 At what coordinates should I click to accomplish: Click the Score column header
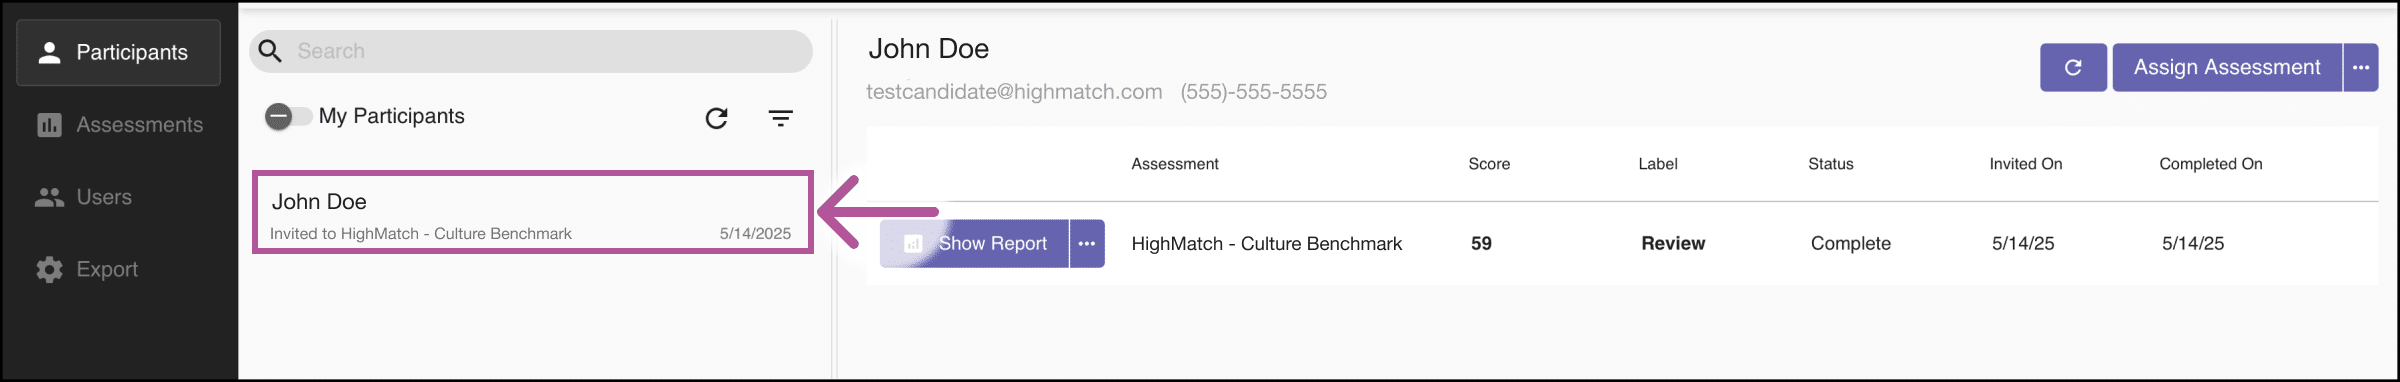[x=1489, y=164]
